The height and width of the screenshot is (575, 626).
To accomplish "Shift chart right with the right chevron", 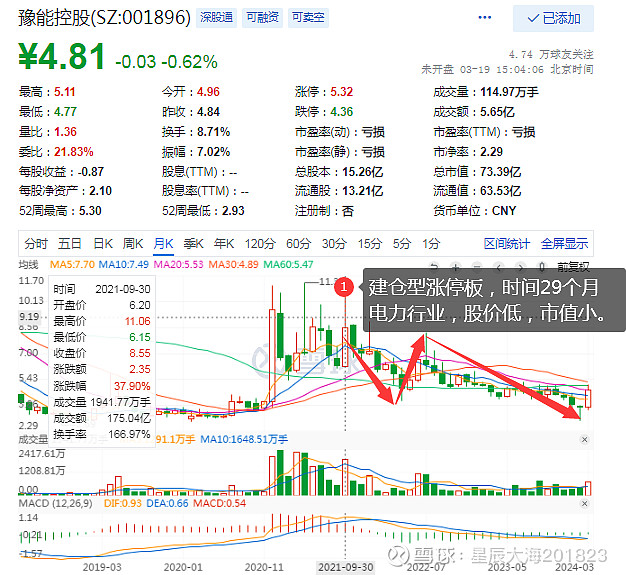I will tap(520, 267).
